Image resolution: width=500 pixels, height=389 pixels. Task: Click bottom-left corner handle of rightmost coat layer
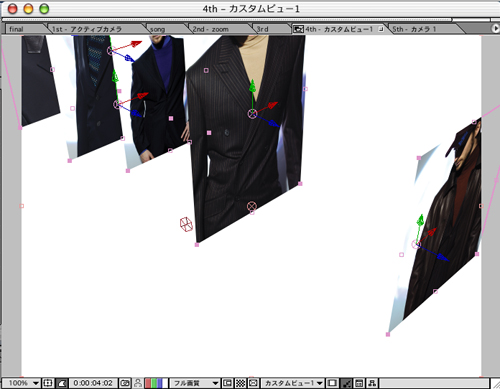point(388,334)
